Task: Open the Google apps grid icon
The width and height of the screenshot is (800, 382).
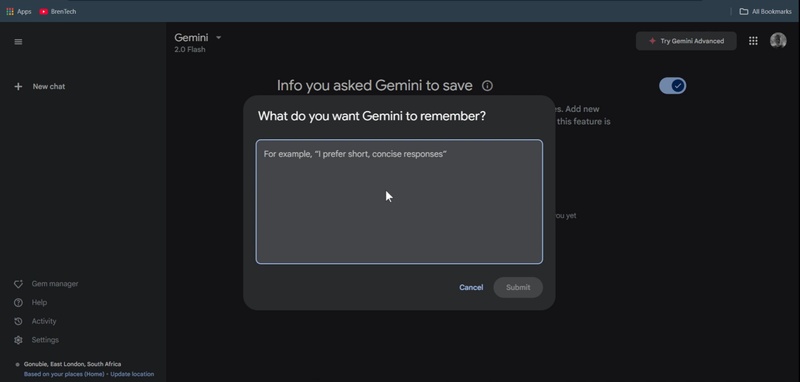Action: [x=753, y=41]
